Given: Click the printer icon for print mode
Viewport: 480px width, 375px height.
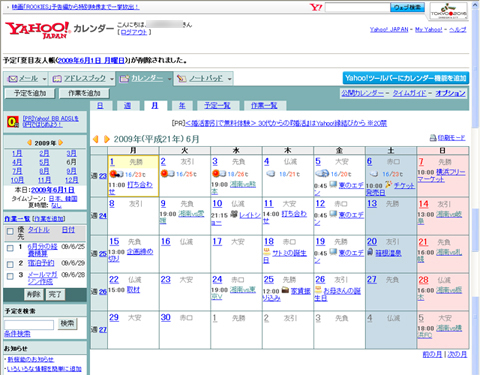Looking at the screenshot, I should coord(433,138).
